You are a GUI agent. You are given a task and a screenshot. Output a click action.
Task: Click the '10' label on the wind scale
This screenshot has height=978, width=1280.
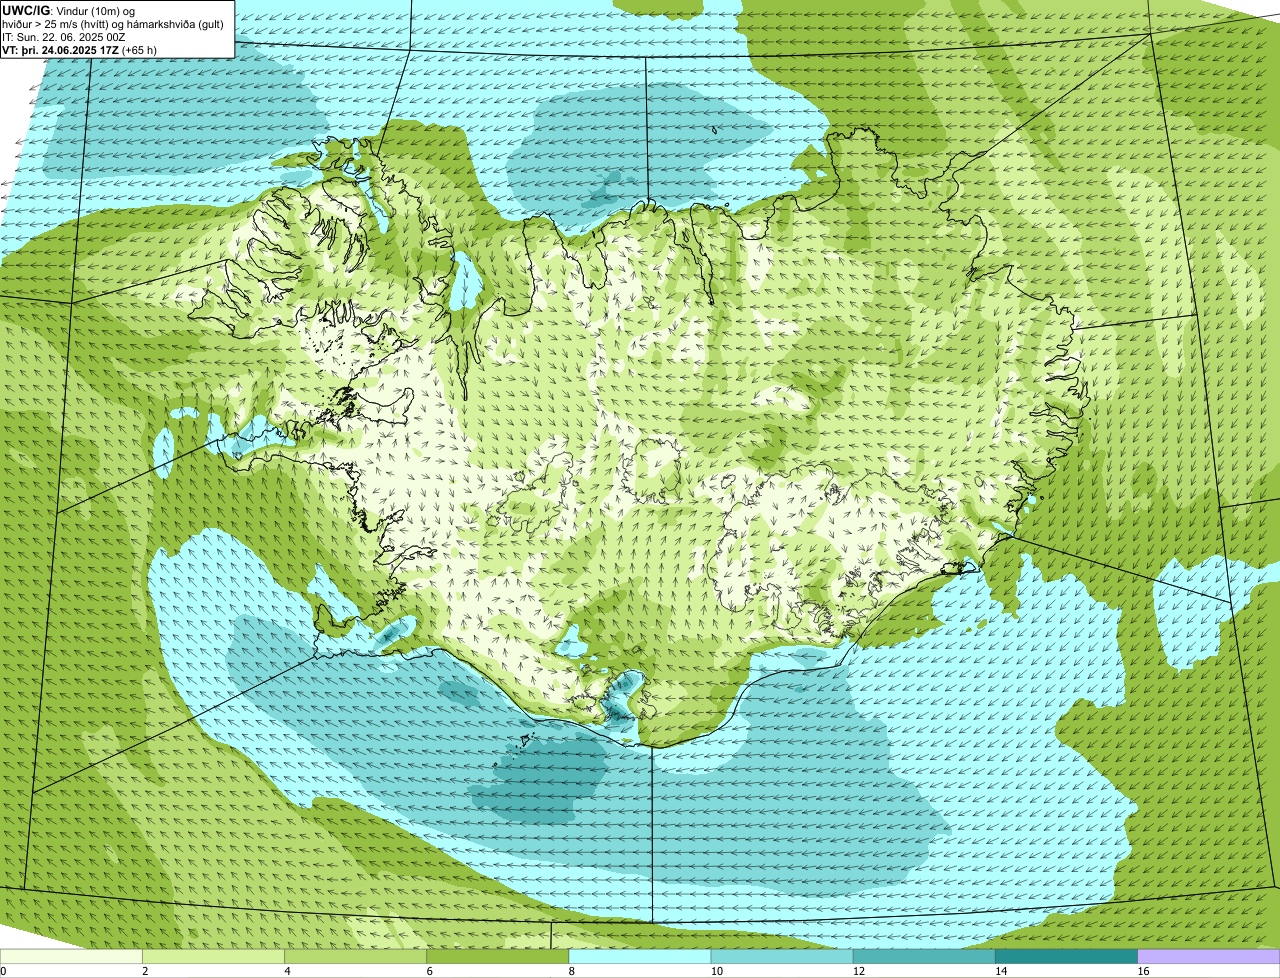click(716, 971)
